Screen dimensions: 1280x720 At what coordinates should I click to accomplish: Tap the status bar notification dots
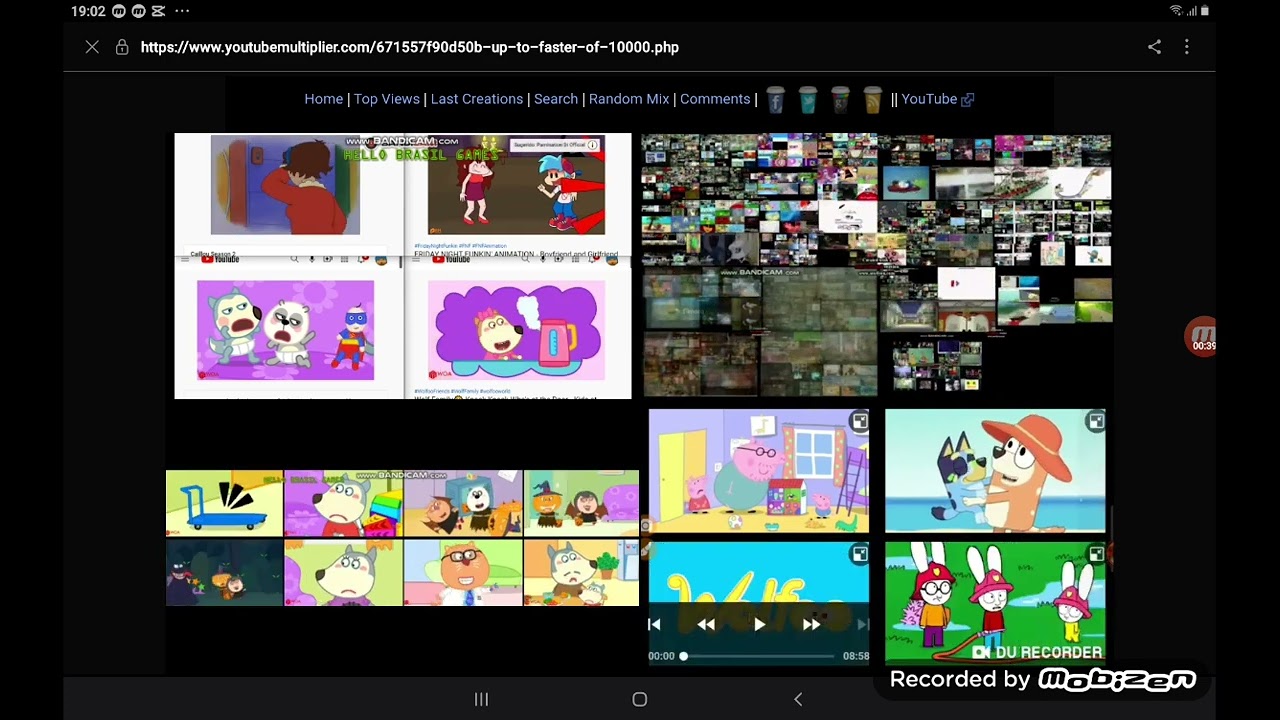182,11
